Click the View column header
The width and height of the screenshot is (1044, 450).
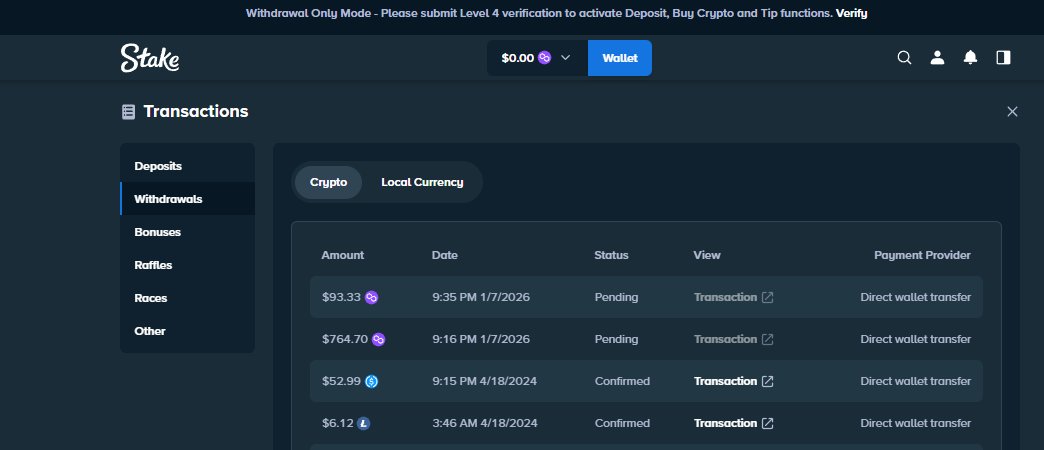[x=707, y=256]
